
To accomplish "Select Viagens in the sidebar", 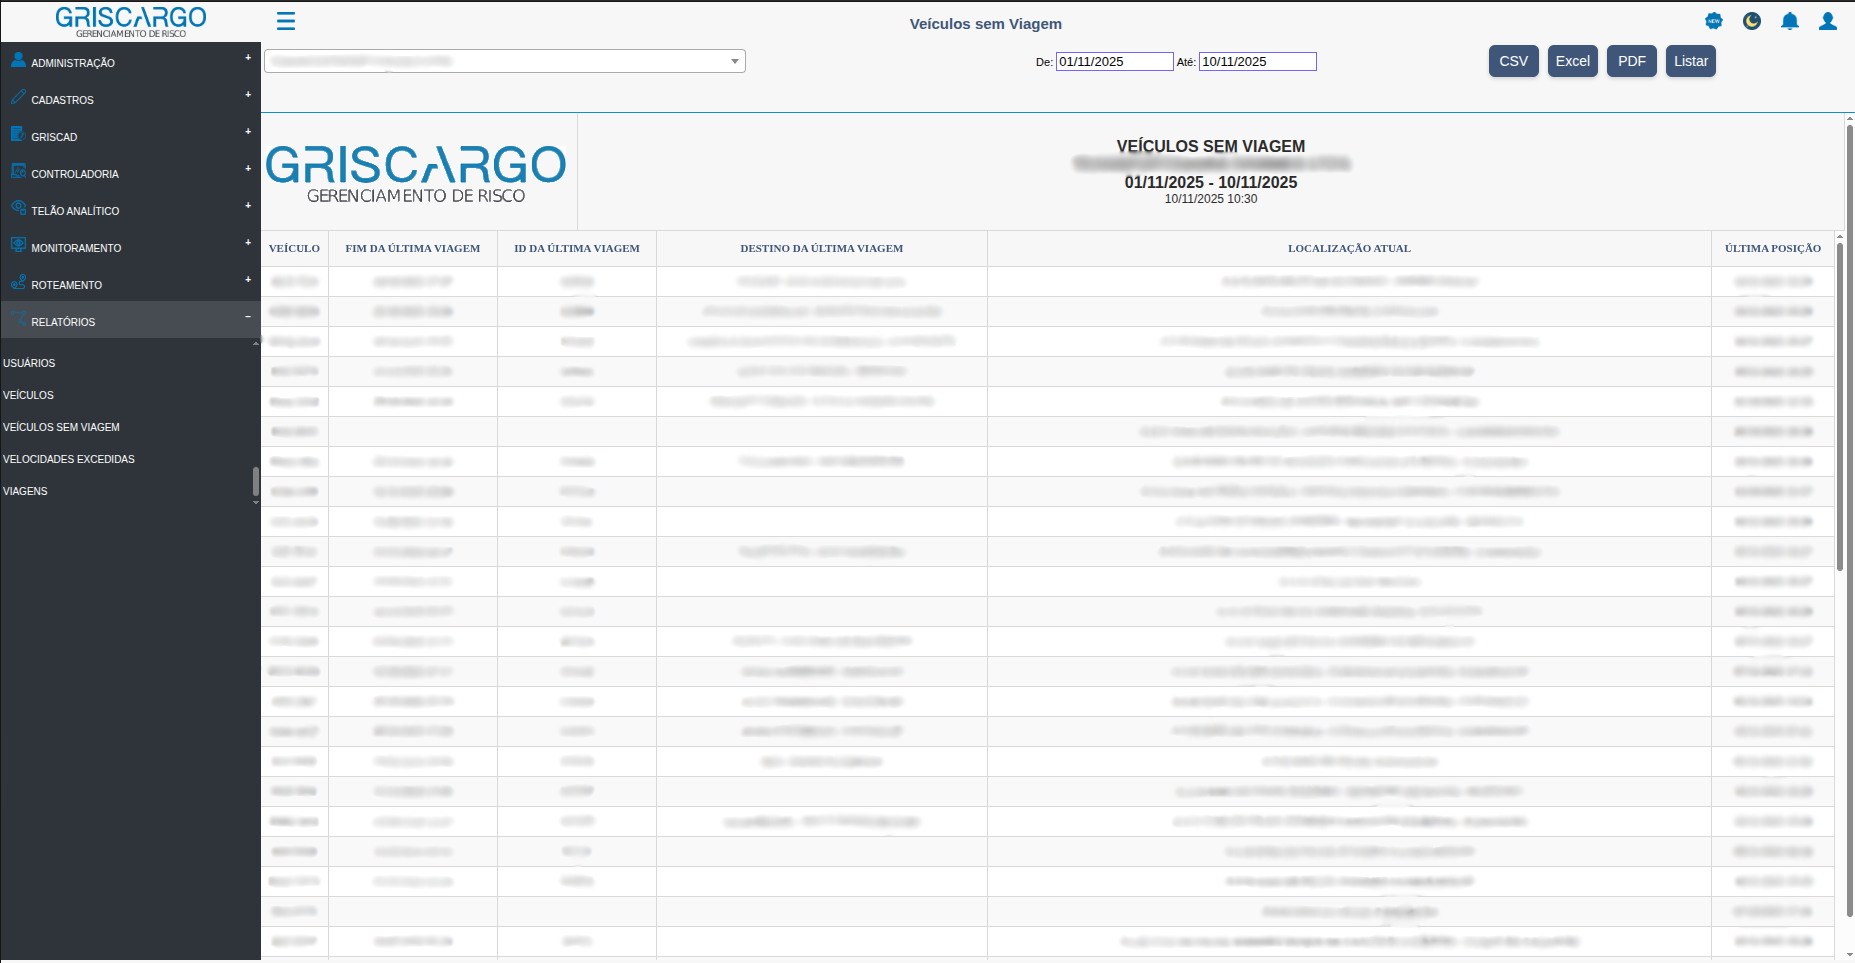I will coord(25,491).
